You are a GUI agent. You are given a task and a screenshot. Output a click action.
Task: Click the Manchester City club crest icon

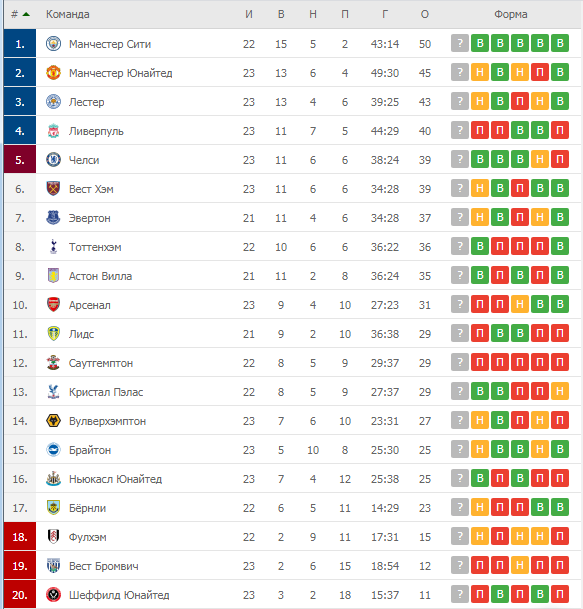pyautogui.click(x=53, y=44)
